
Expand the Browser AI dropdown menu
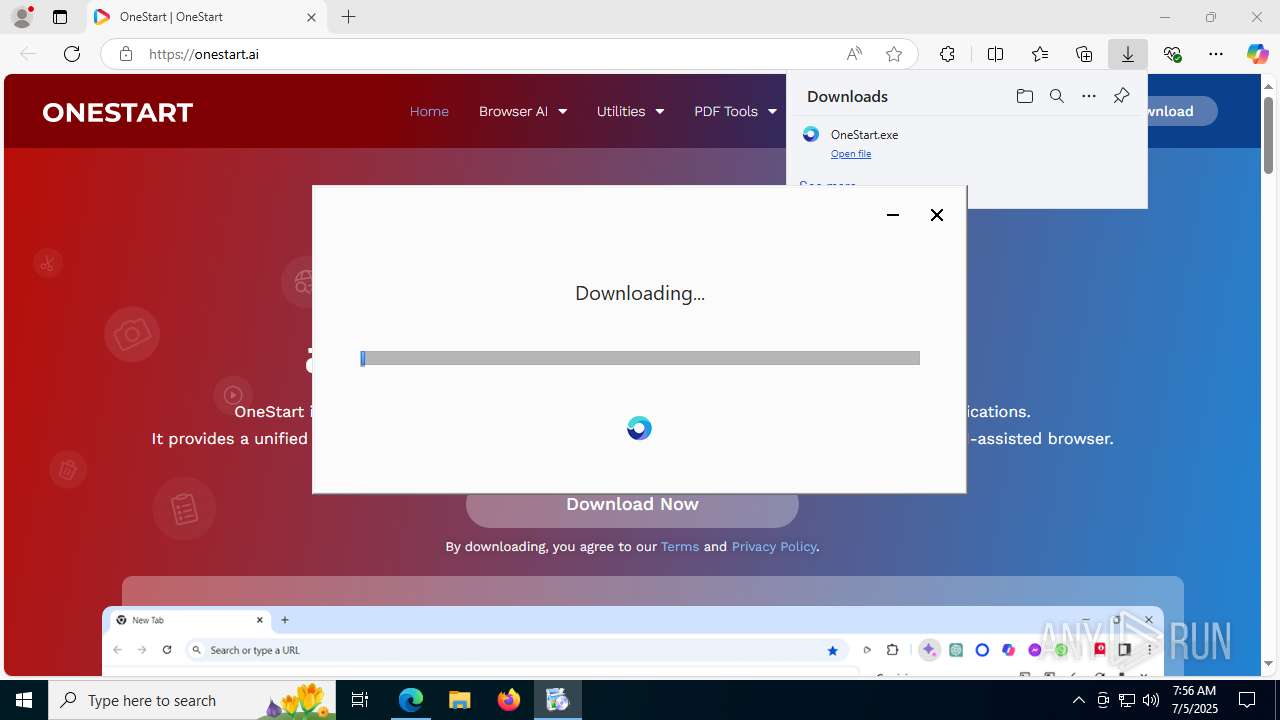coord(523,111)
